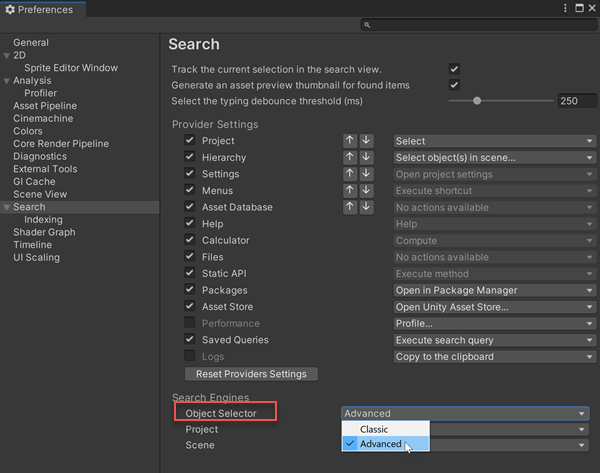600x473 pixels.
Task: Toggle Track the current selection checkbox
Action: pos(454,69)
